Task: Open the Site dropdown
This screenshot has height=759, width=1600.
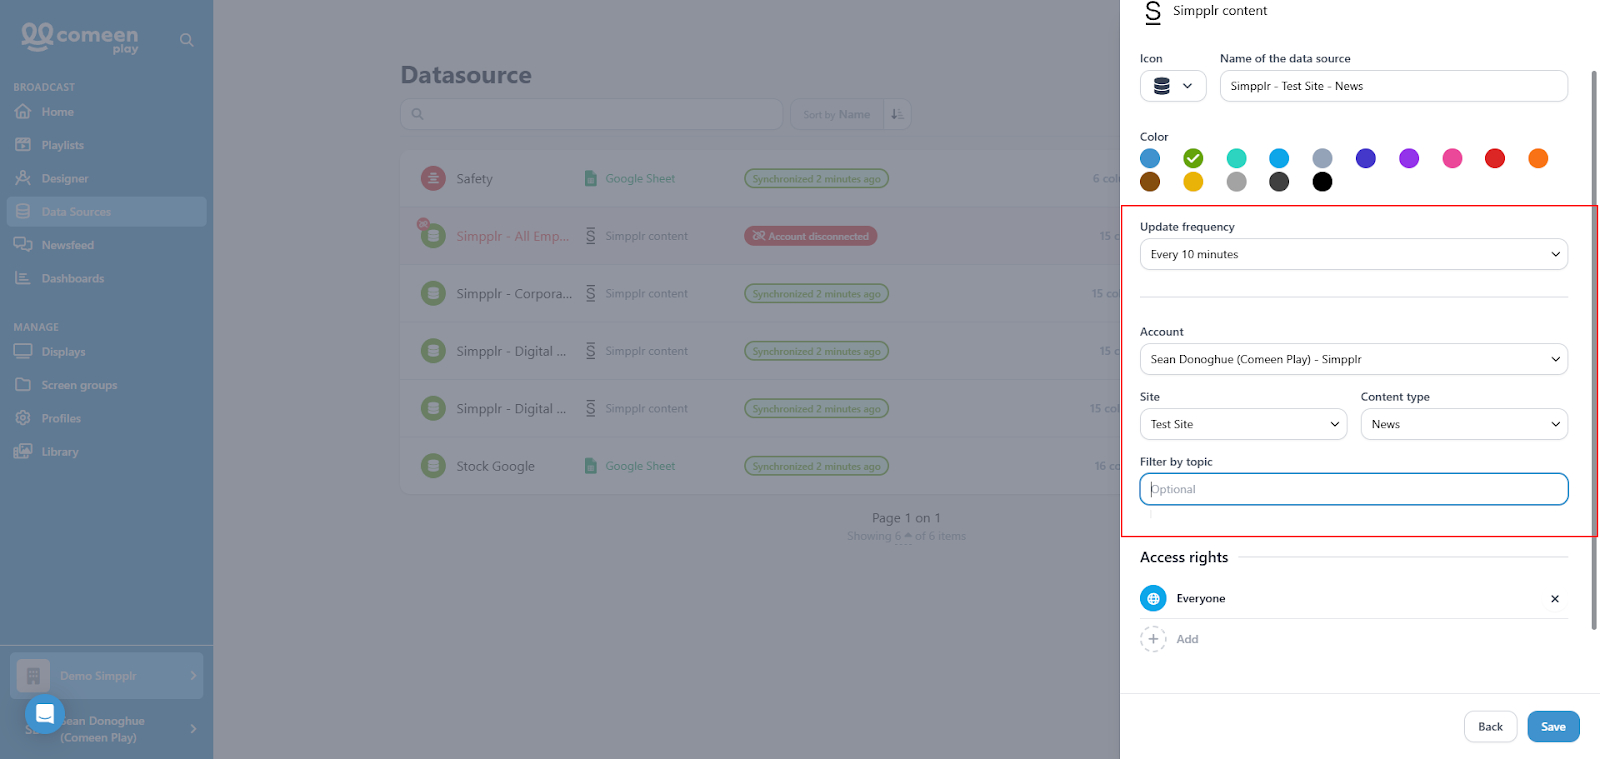Action: point(1243,424)
